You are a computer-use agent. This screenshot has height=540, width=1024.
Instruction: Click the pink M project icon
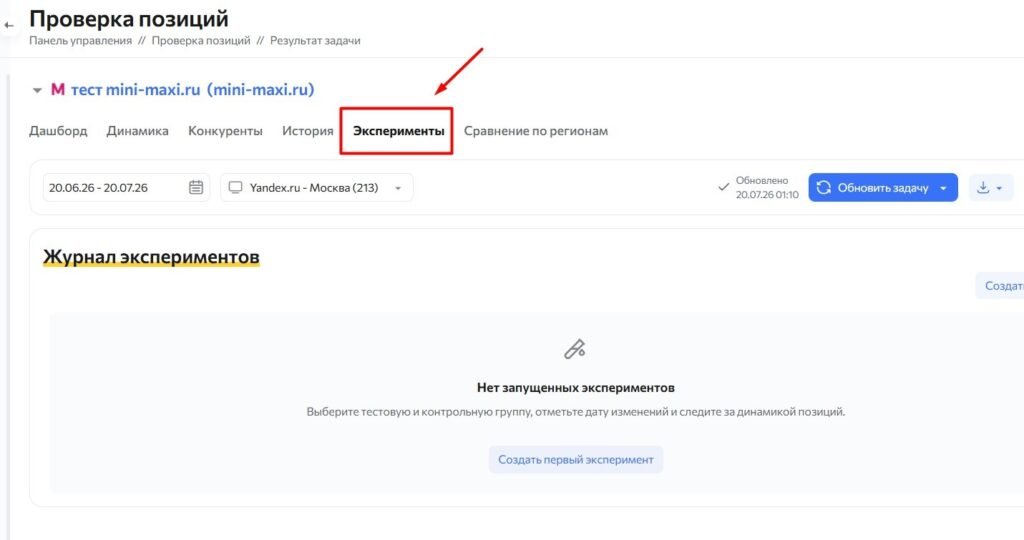click(57, 89)
